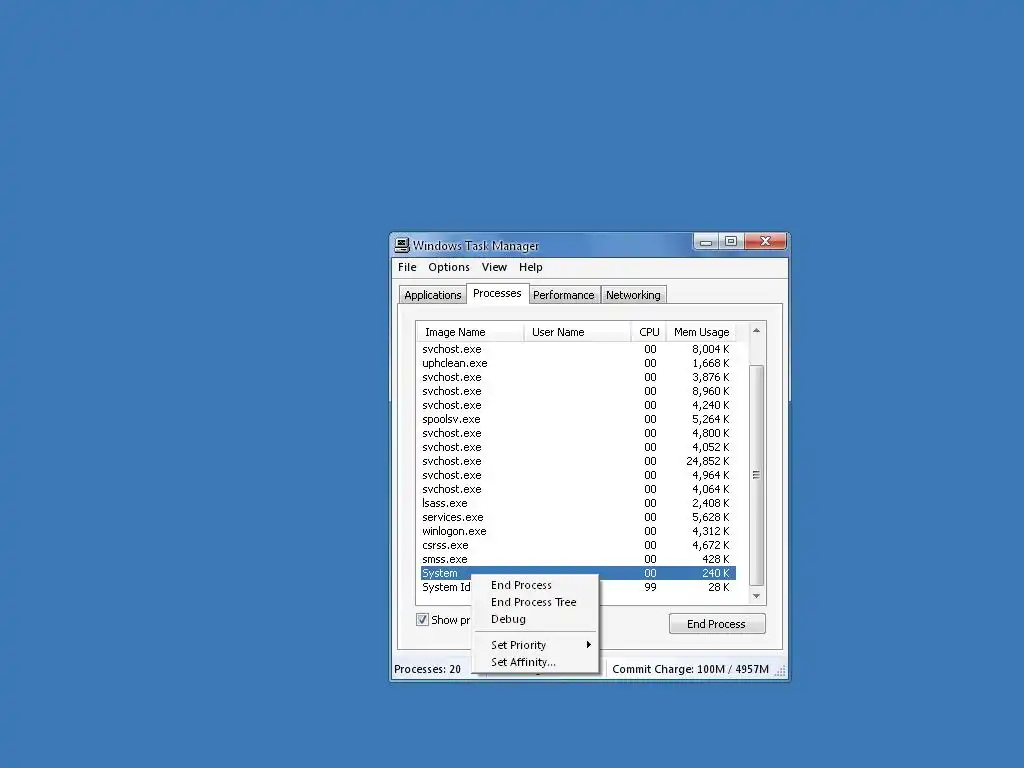Sort by the Image Name column header
This screenshot has height=768, width=1024.
coord(470,332)
